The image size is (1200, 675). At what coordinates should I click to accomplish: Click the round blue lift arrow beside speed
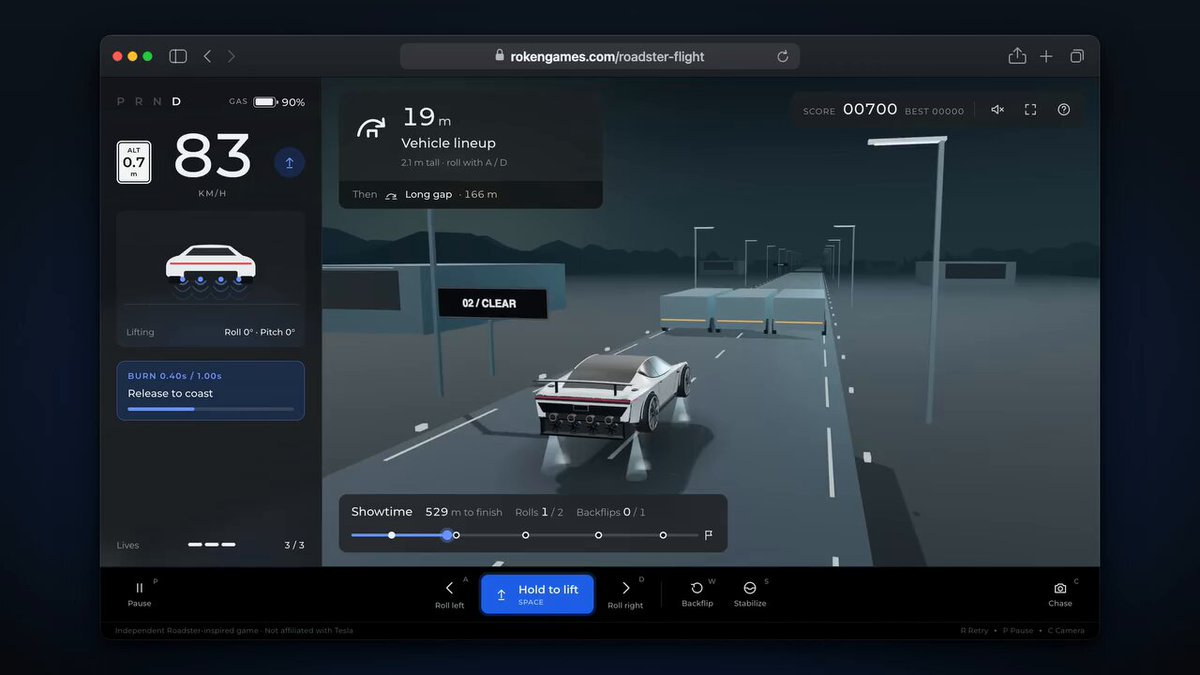pyautogui.click(x=289, y=163)
